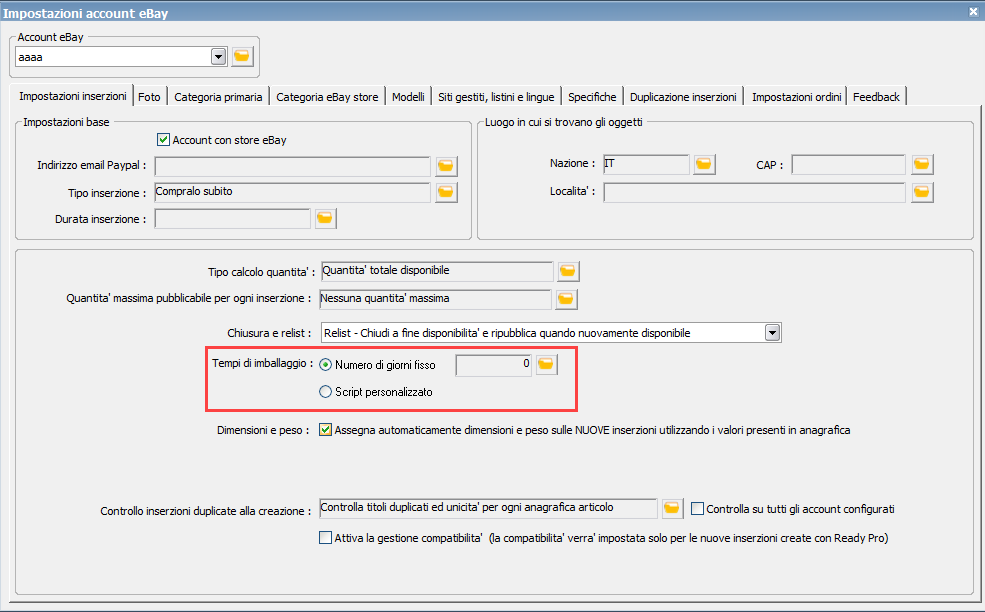
Task: Expand the Account eBay dropdown arrow
Action: [x=218, y=57]
